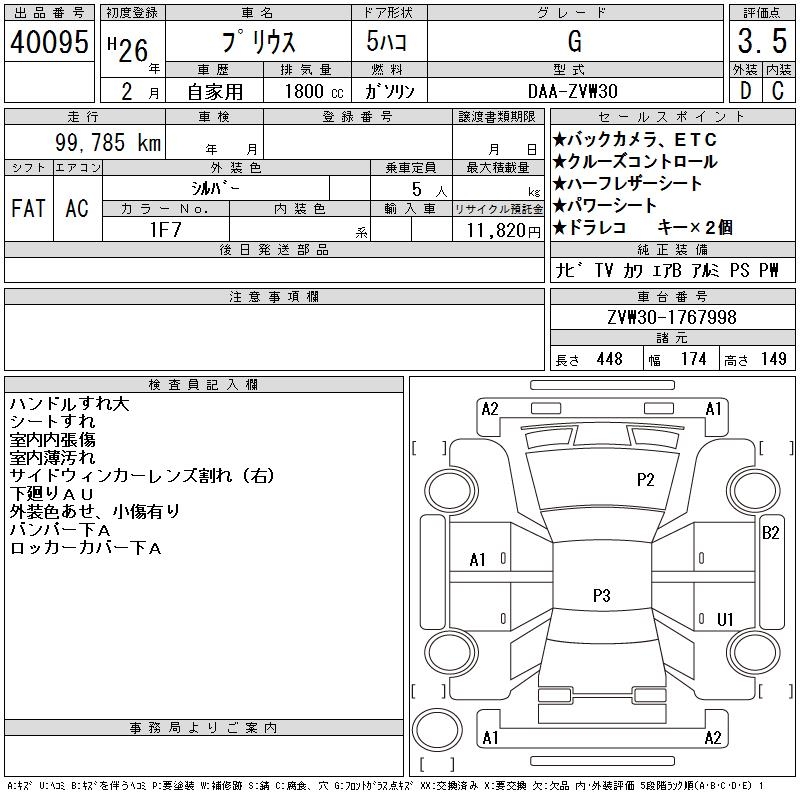Click the fuel type ガソリン
Screen dimensions: 800x800
389,91
